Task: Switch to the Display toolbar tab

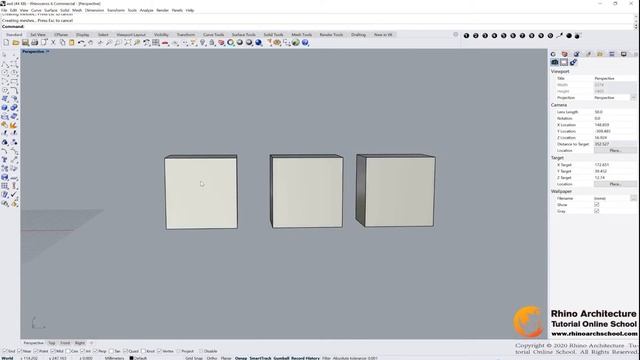Action: pos(82,35)
